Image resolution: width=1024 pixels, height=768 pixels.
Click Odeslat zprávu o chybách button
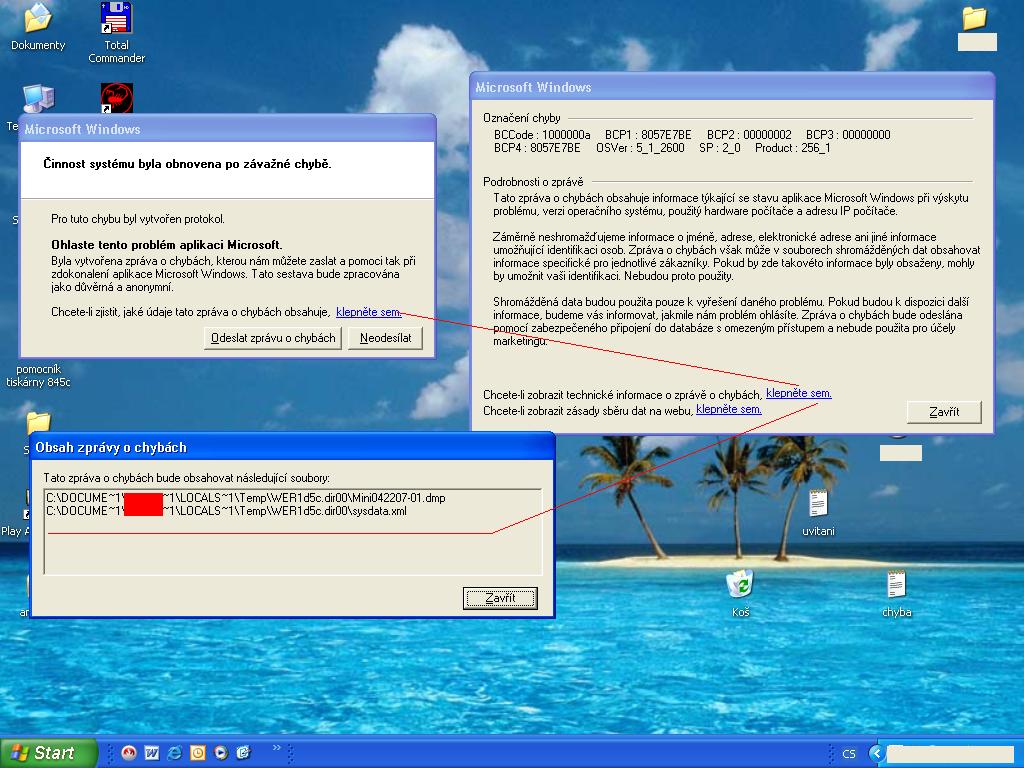click(x=273, y=338)
